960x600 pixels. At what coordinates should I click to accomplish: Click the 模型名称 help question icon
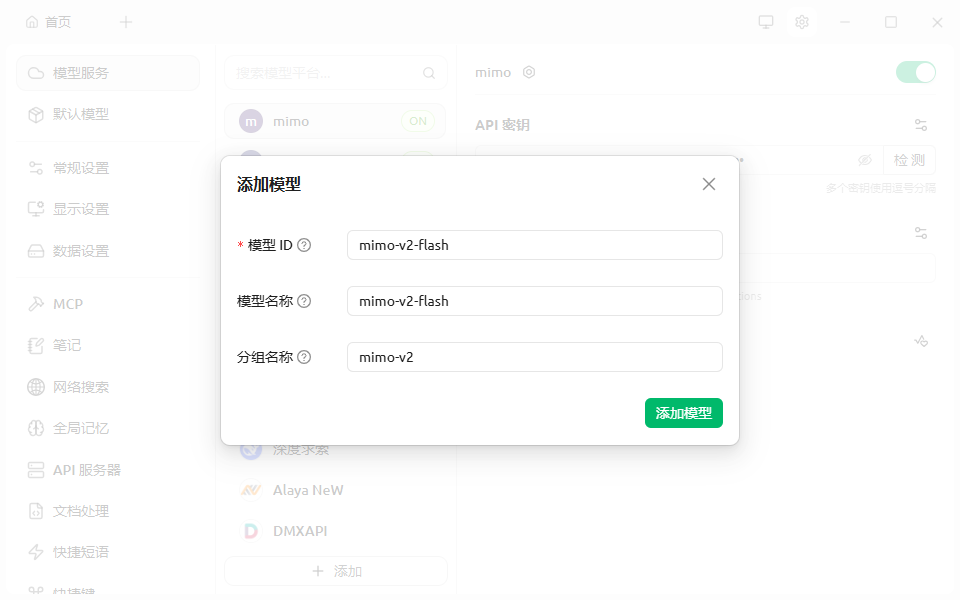pos(304,301)
